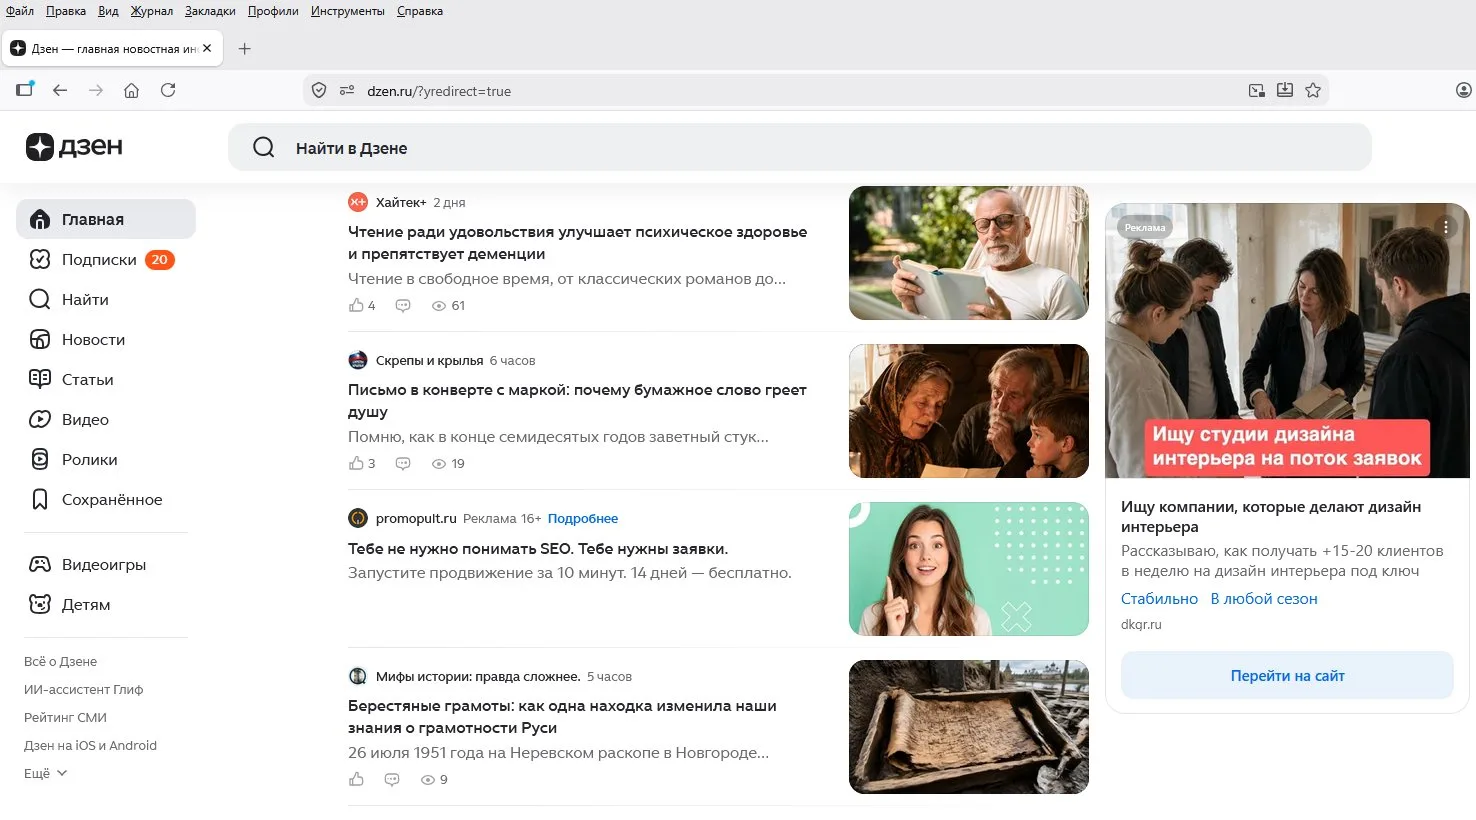
Task: Open the birch bark manuscript thumbnail
Action: [969, 727]
